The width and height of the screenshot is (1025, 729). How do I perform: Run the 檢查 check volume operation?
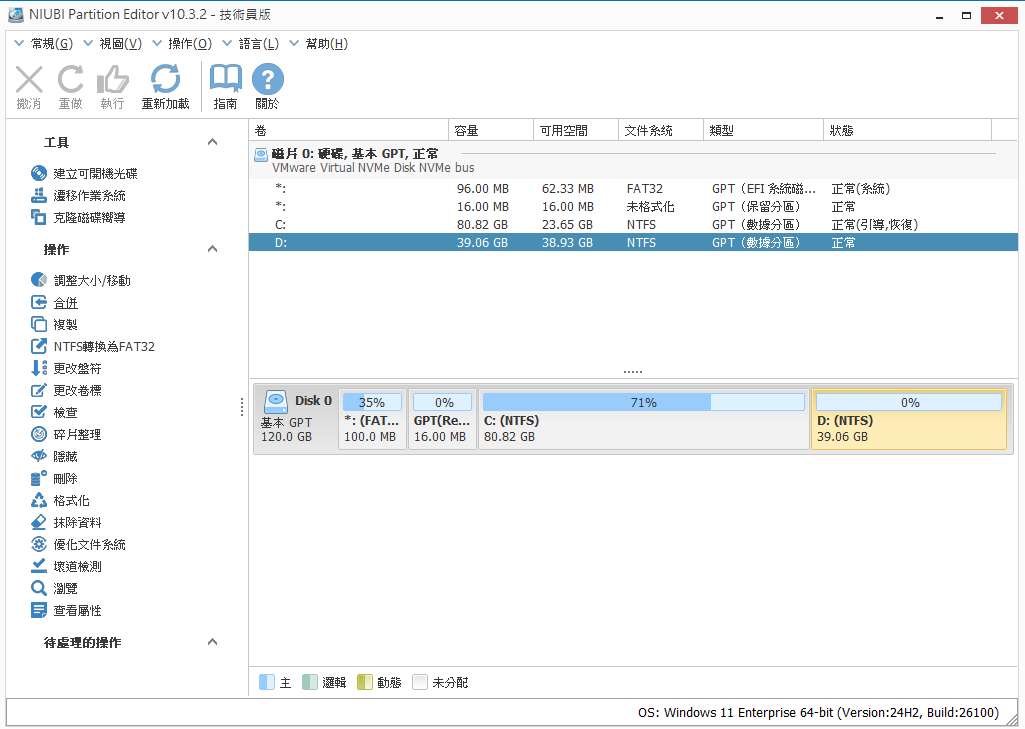[54, 413]
